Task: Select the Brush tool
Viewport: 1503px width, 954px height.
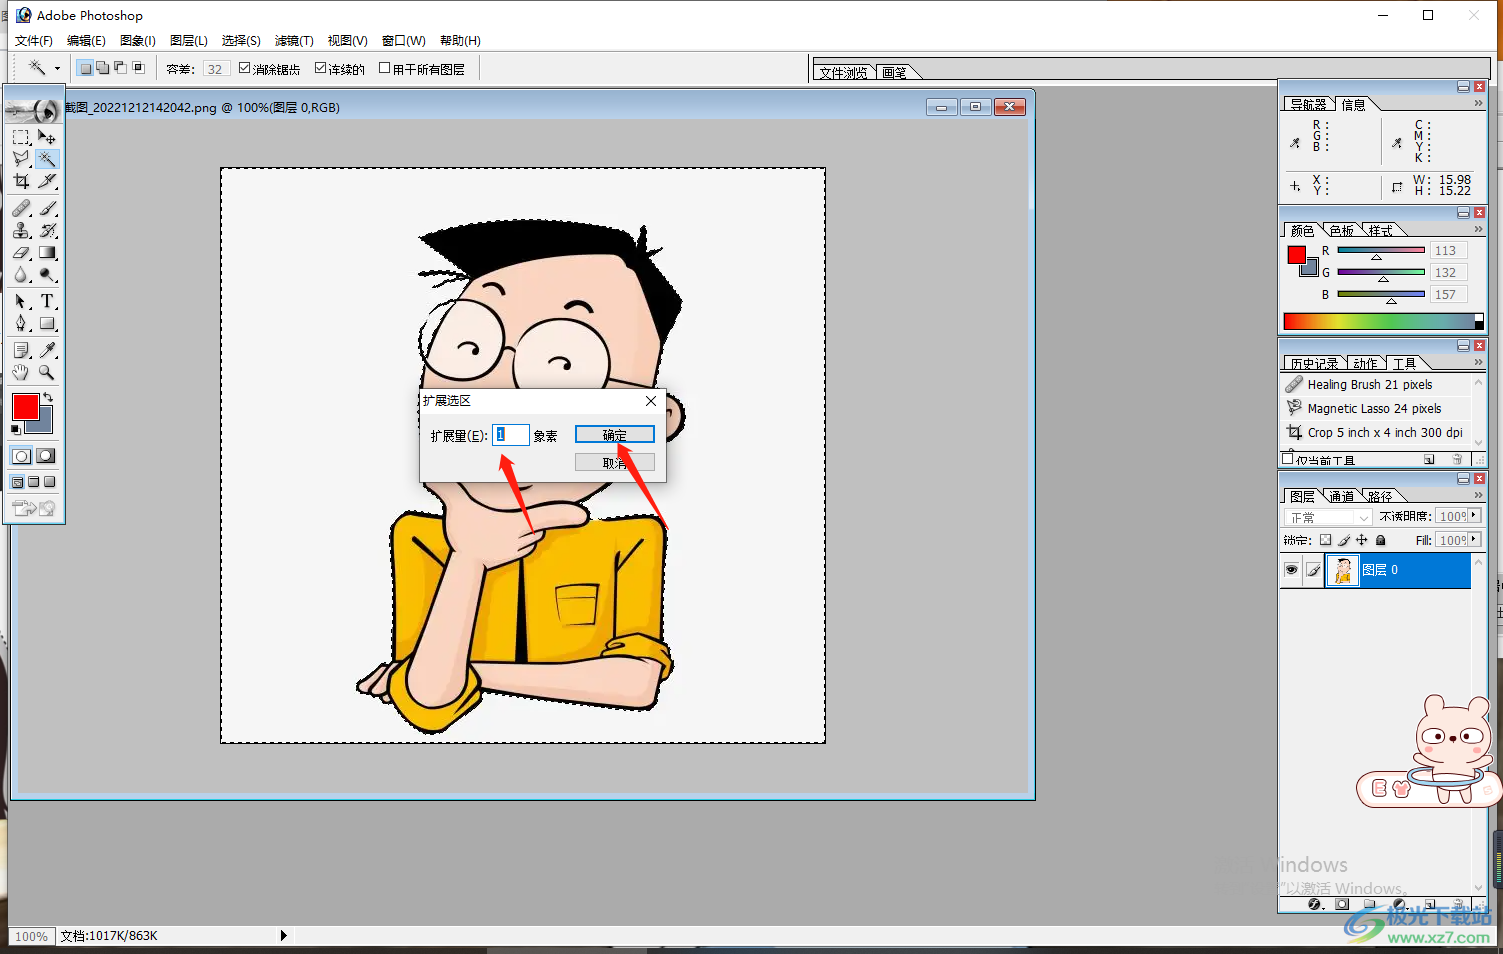Action: point(47,208)
